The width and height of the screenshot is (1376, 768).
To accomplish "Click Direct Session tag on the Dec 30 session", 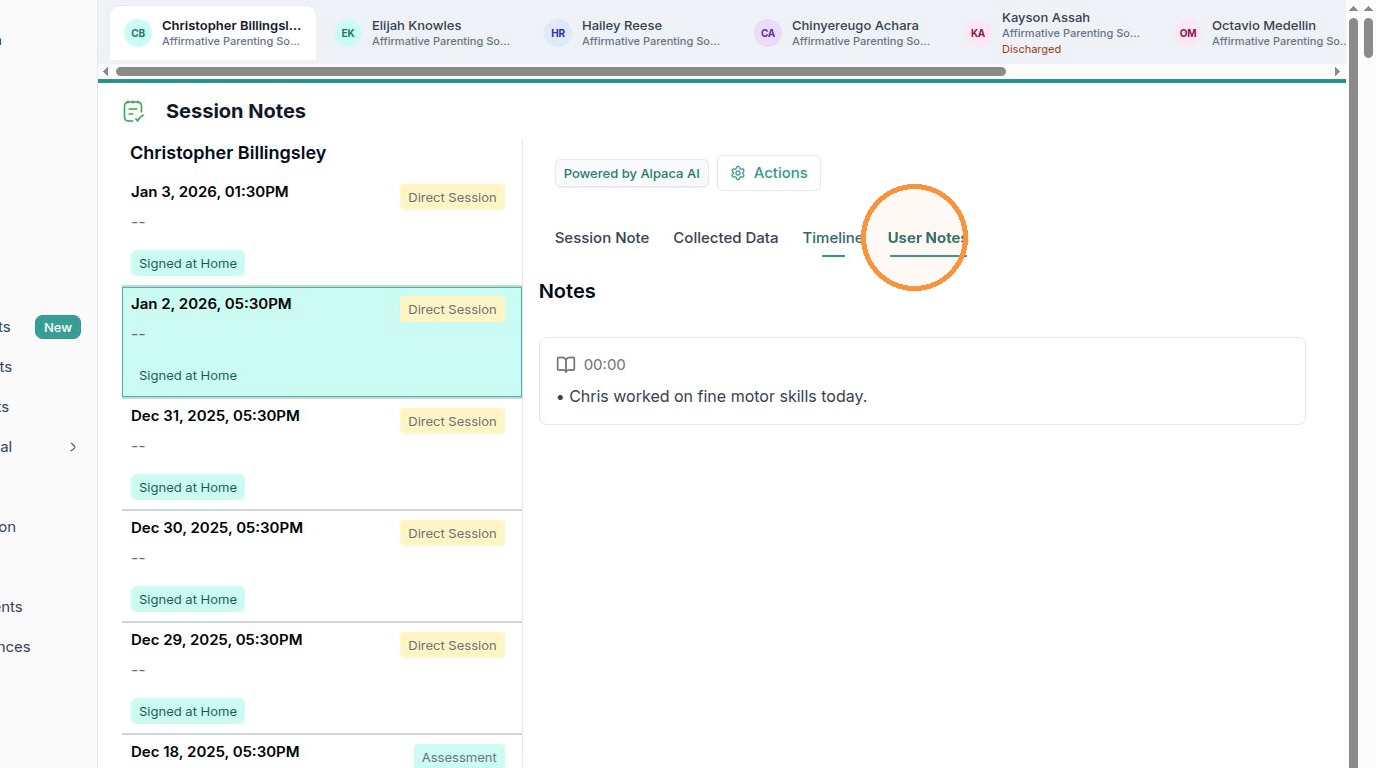I will click(x=452, y=533).
